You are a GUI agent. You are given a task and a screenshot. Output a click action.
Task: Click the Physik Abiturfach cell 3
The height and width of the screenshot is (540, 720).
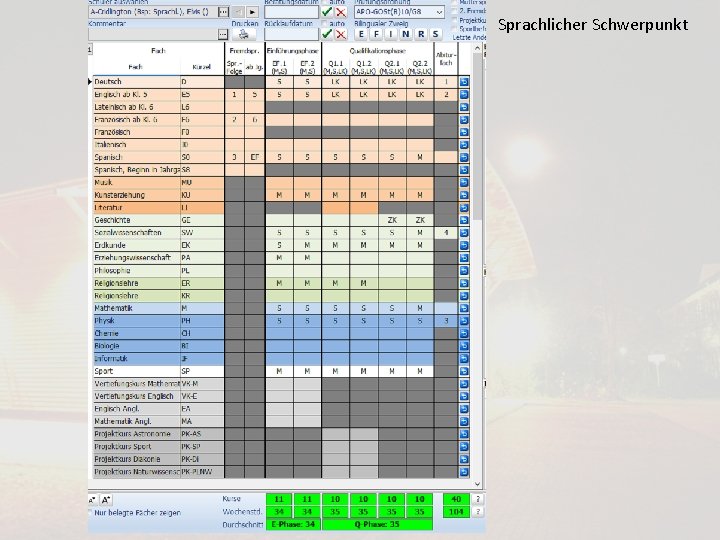coord(446,321)
